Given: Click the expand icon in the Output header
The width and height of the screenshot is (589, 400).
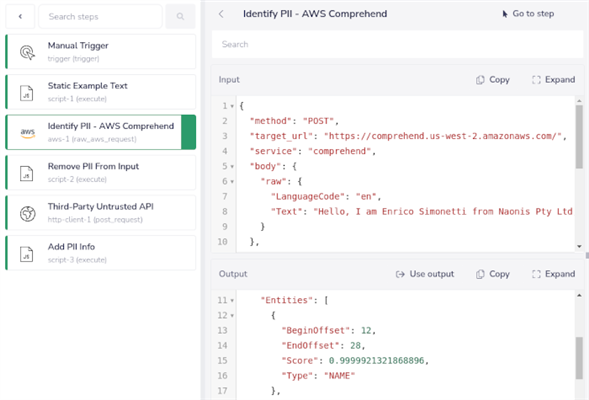Looking at the screenshot, I should click(536, 274).
